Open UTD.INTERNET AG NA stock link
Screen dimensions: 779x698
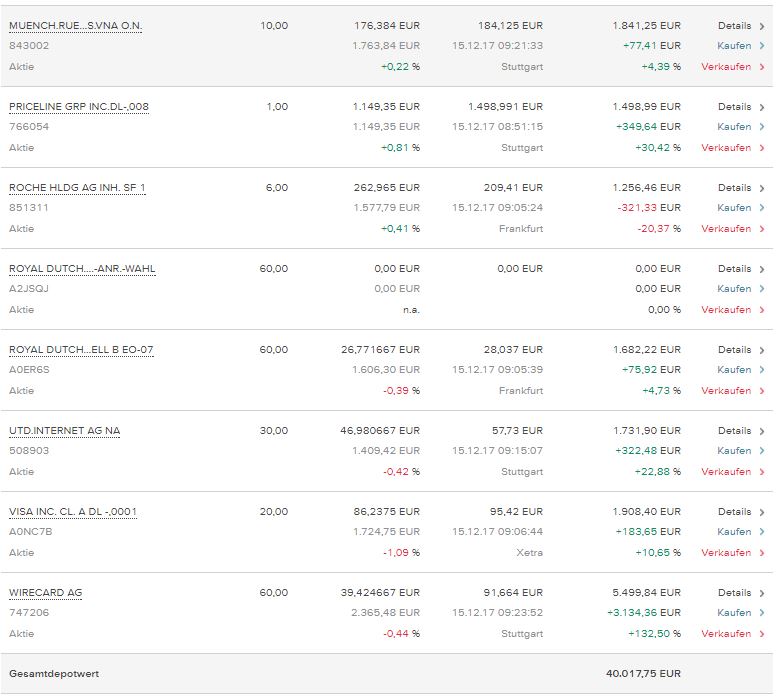65,430
